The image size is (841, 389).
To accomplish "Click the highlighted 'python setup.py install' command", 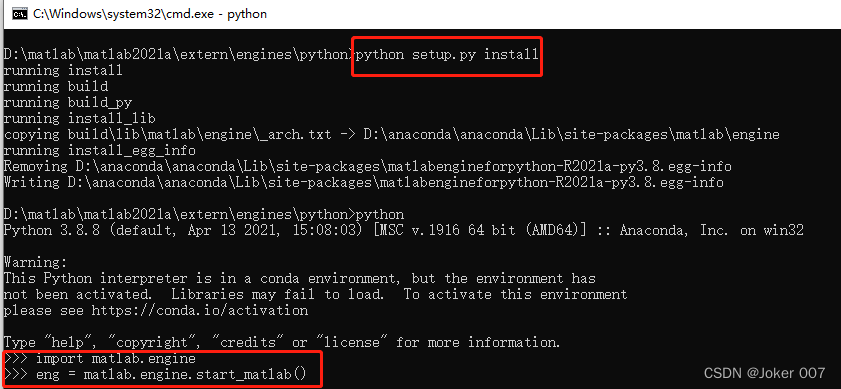I will pyautogui.click(x=447, y=54).
